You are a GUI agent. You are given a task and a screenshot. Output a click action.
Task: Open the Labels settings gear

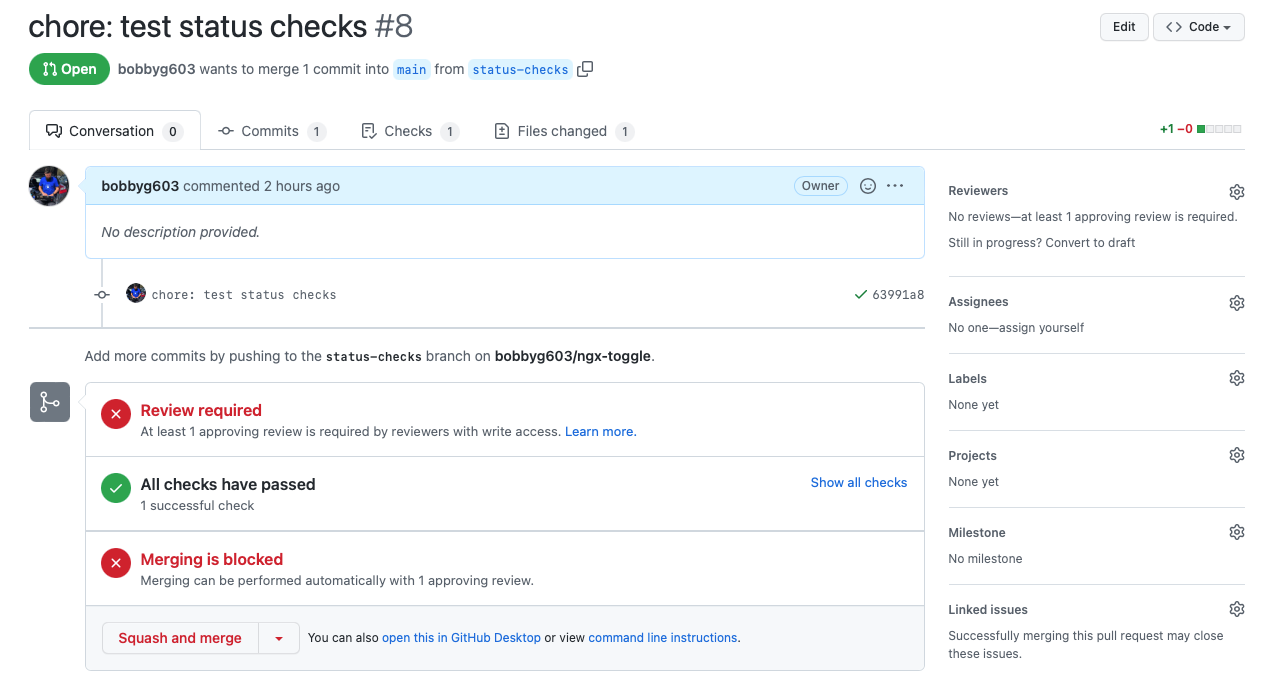point(1237,378)
